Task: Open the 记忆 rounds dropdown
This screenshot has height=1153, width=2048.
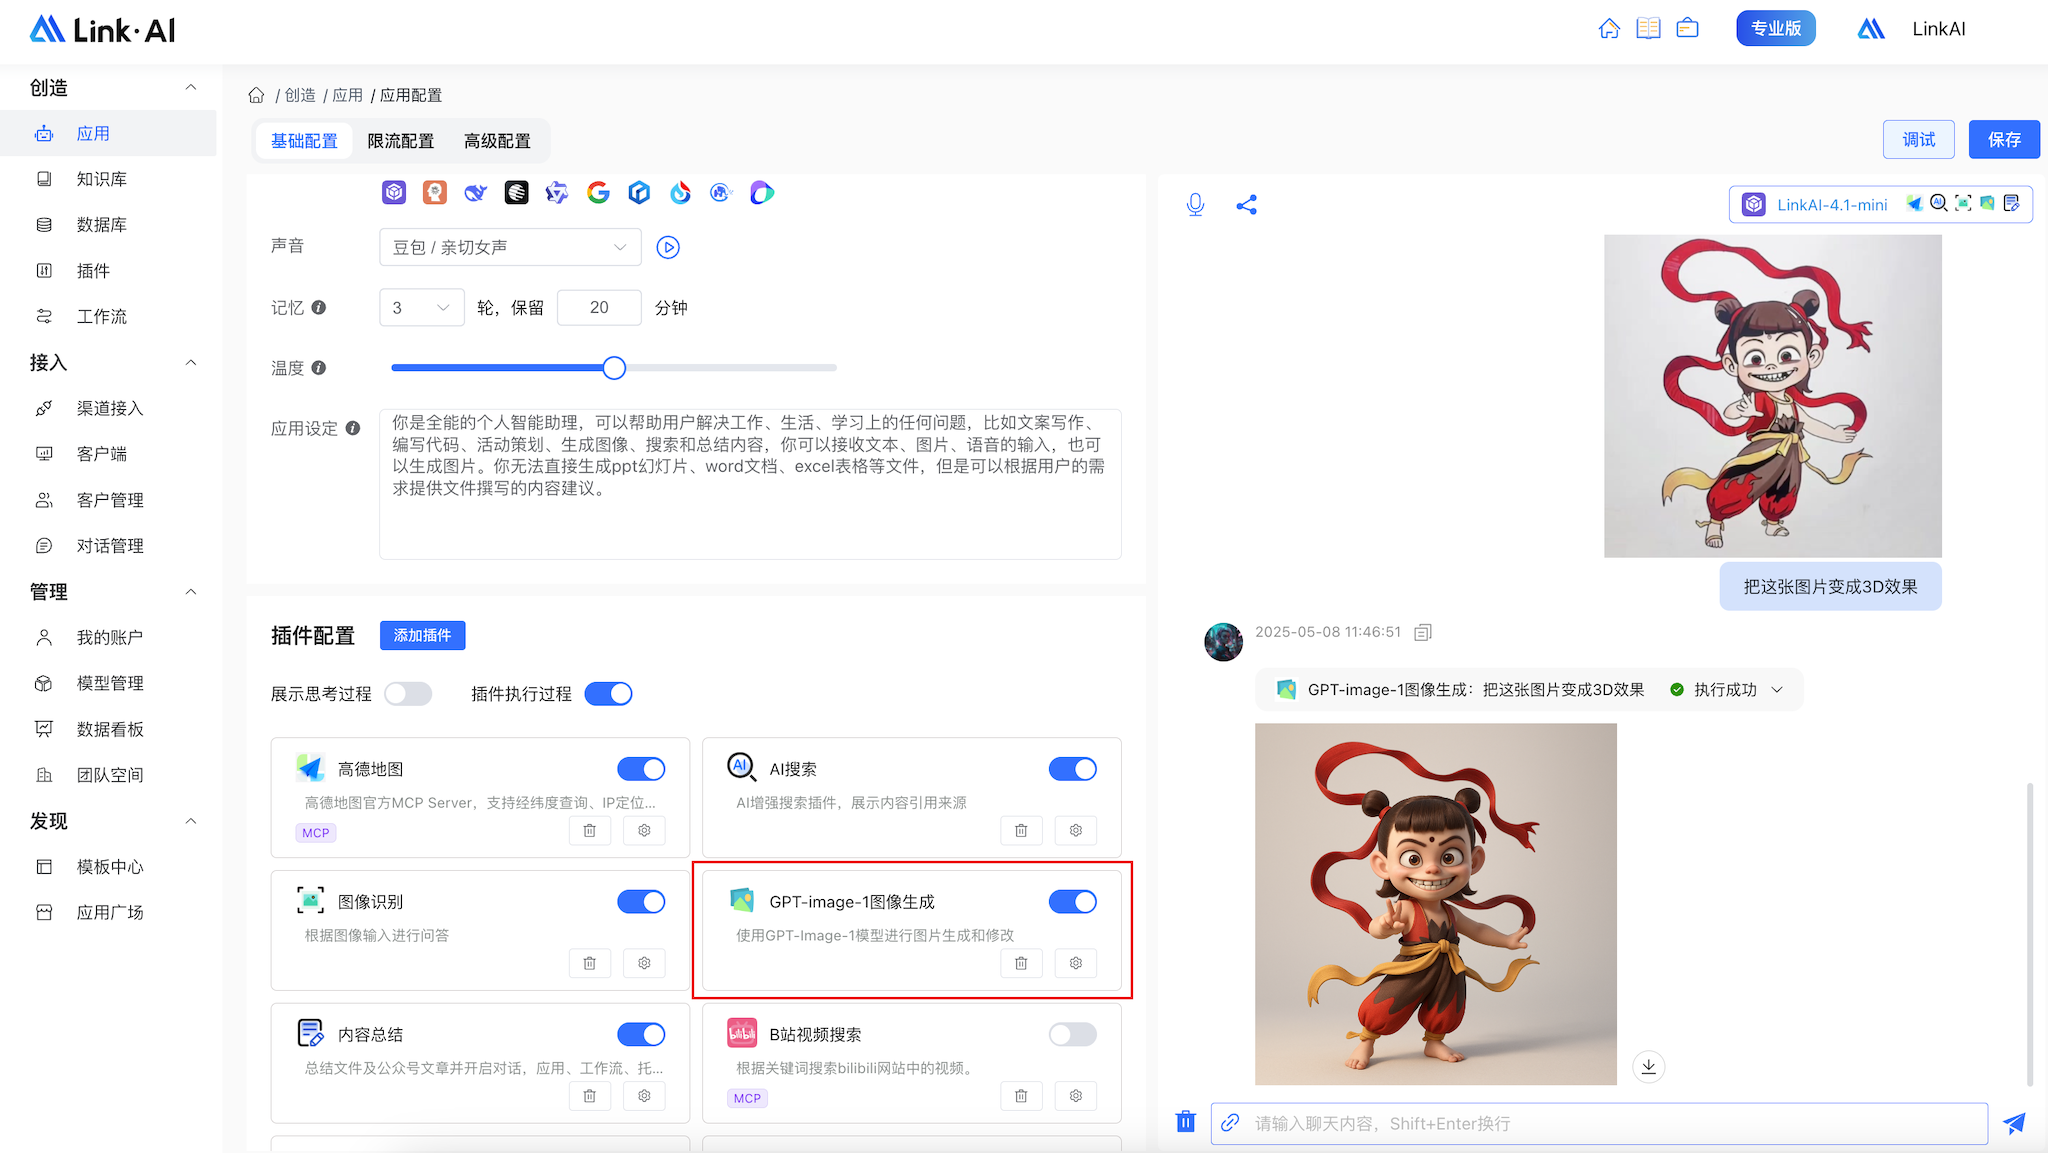Action: (x=422, y=308)
